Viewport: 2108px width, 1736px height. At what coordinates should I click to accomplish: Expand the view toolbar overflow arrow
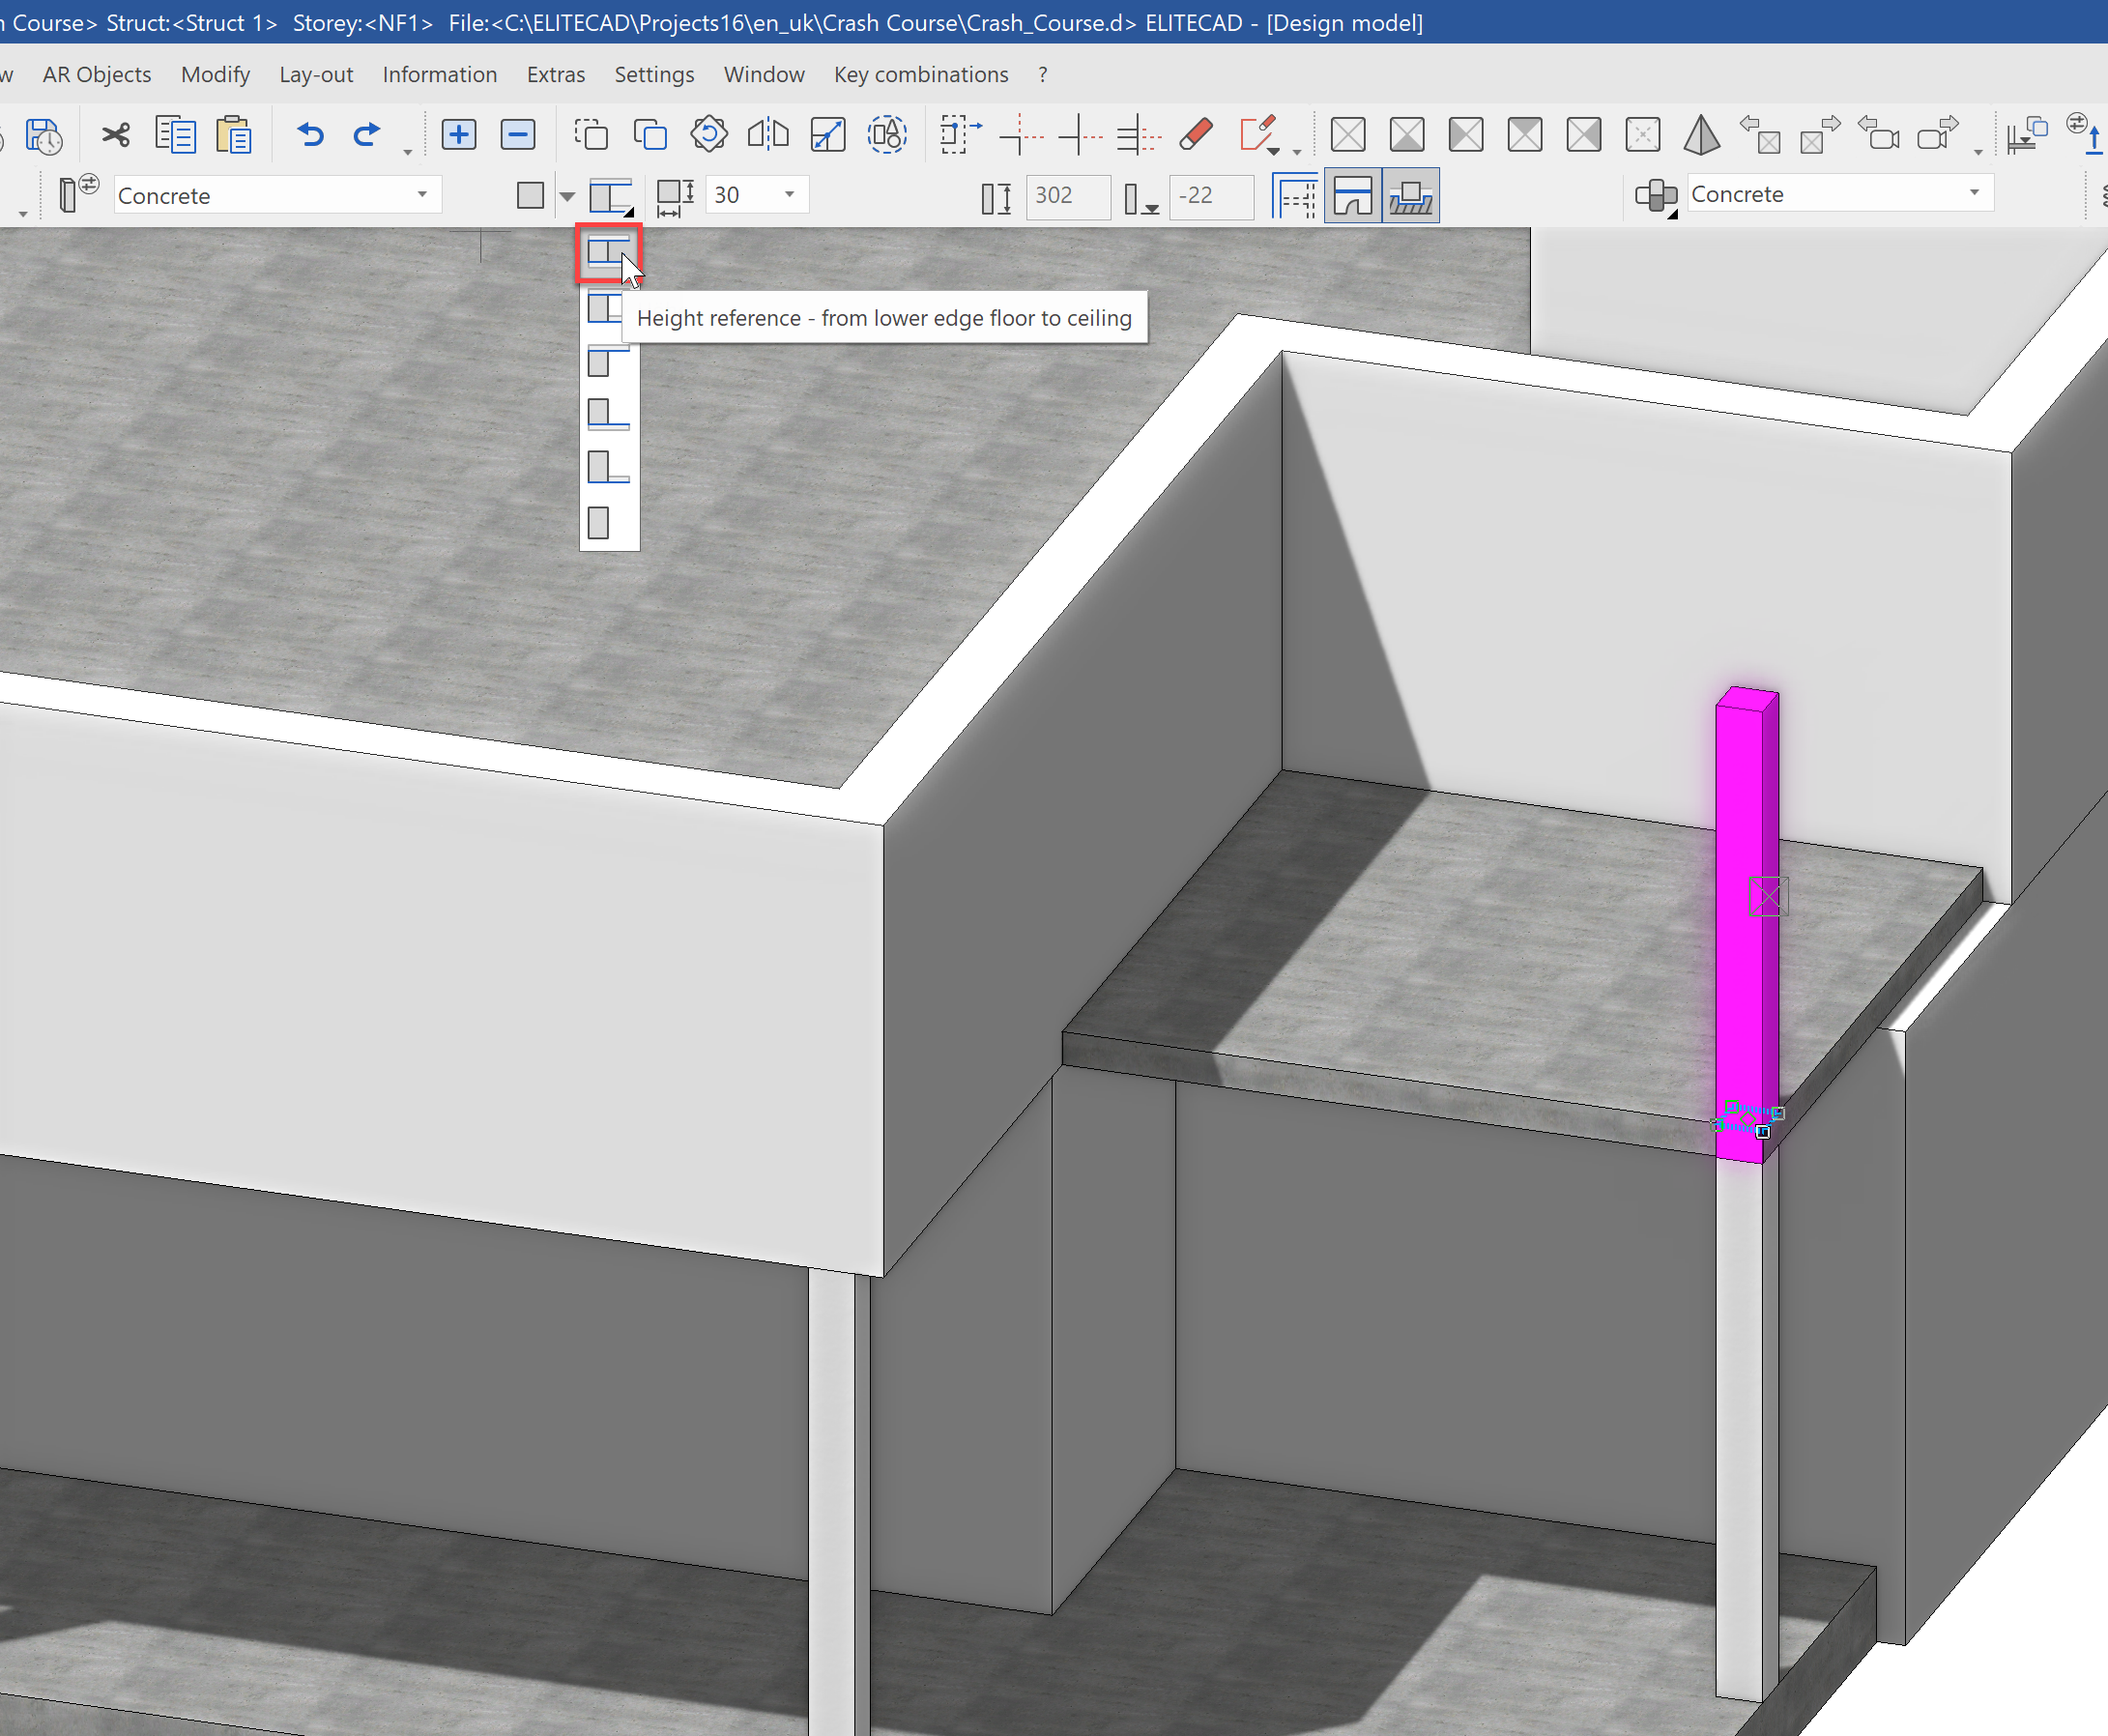point(1978,151)
